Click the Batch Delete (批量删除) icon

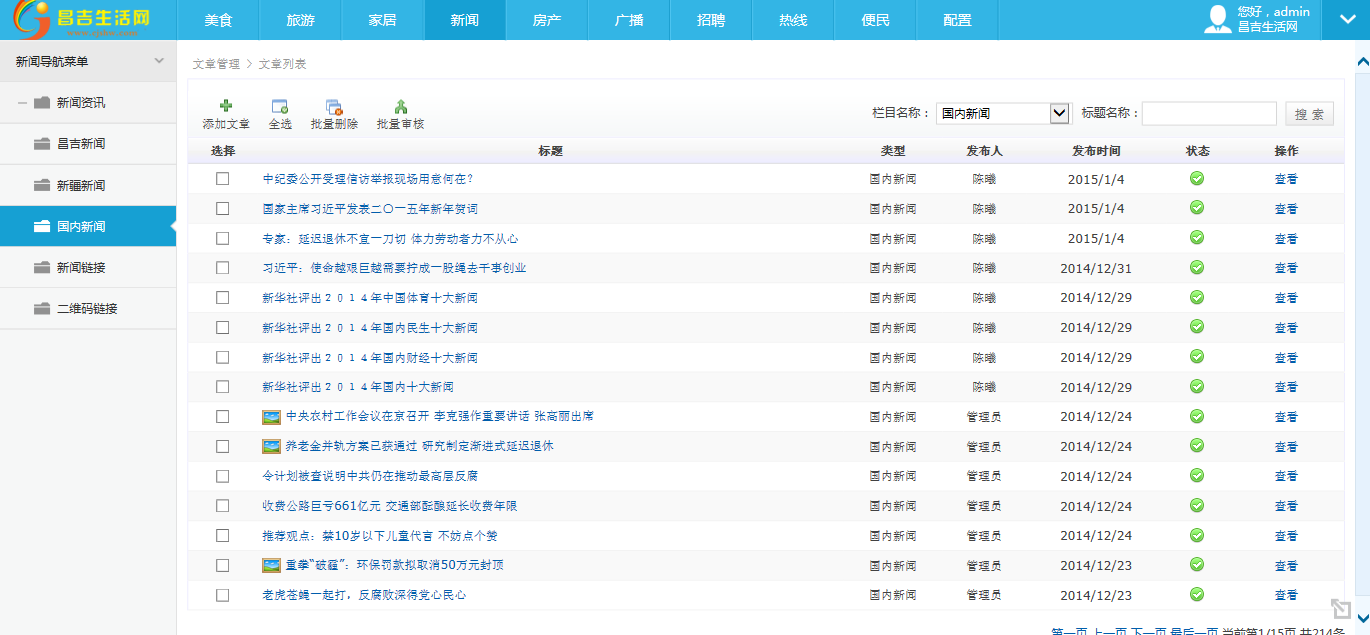[334, 107]
